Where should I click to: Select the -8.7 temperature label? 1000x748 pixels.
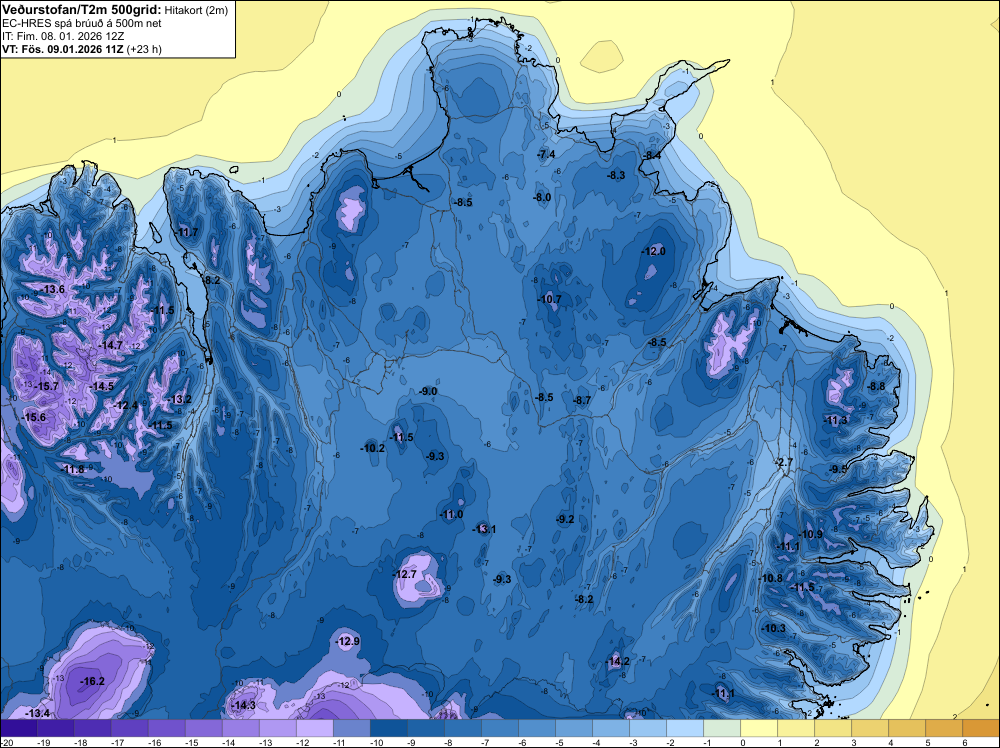(582, 400)
